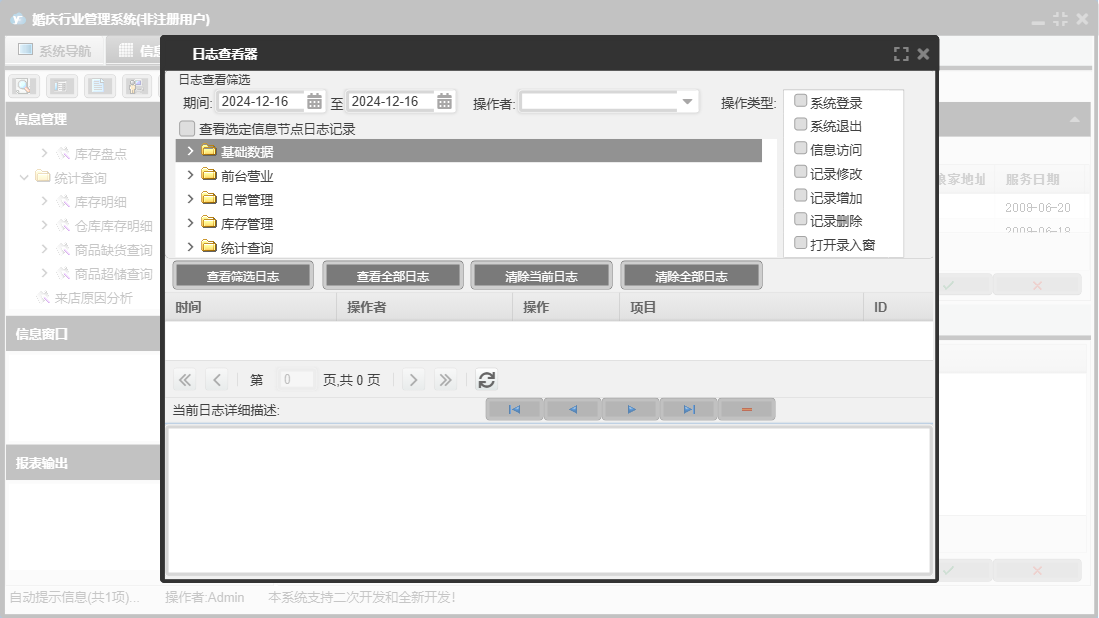Click the 前台营业 folder icon
Screen dimensions: 1099x618
tap(209, 174)
